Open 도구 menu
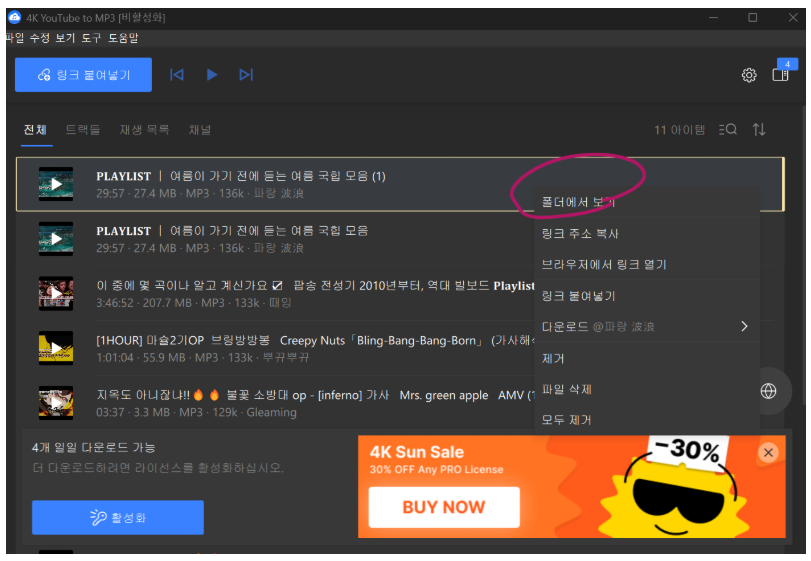This screenshot has width=811, height=561. point(91,38)
